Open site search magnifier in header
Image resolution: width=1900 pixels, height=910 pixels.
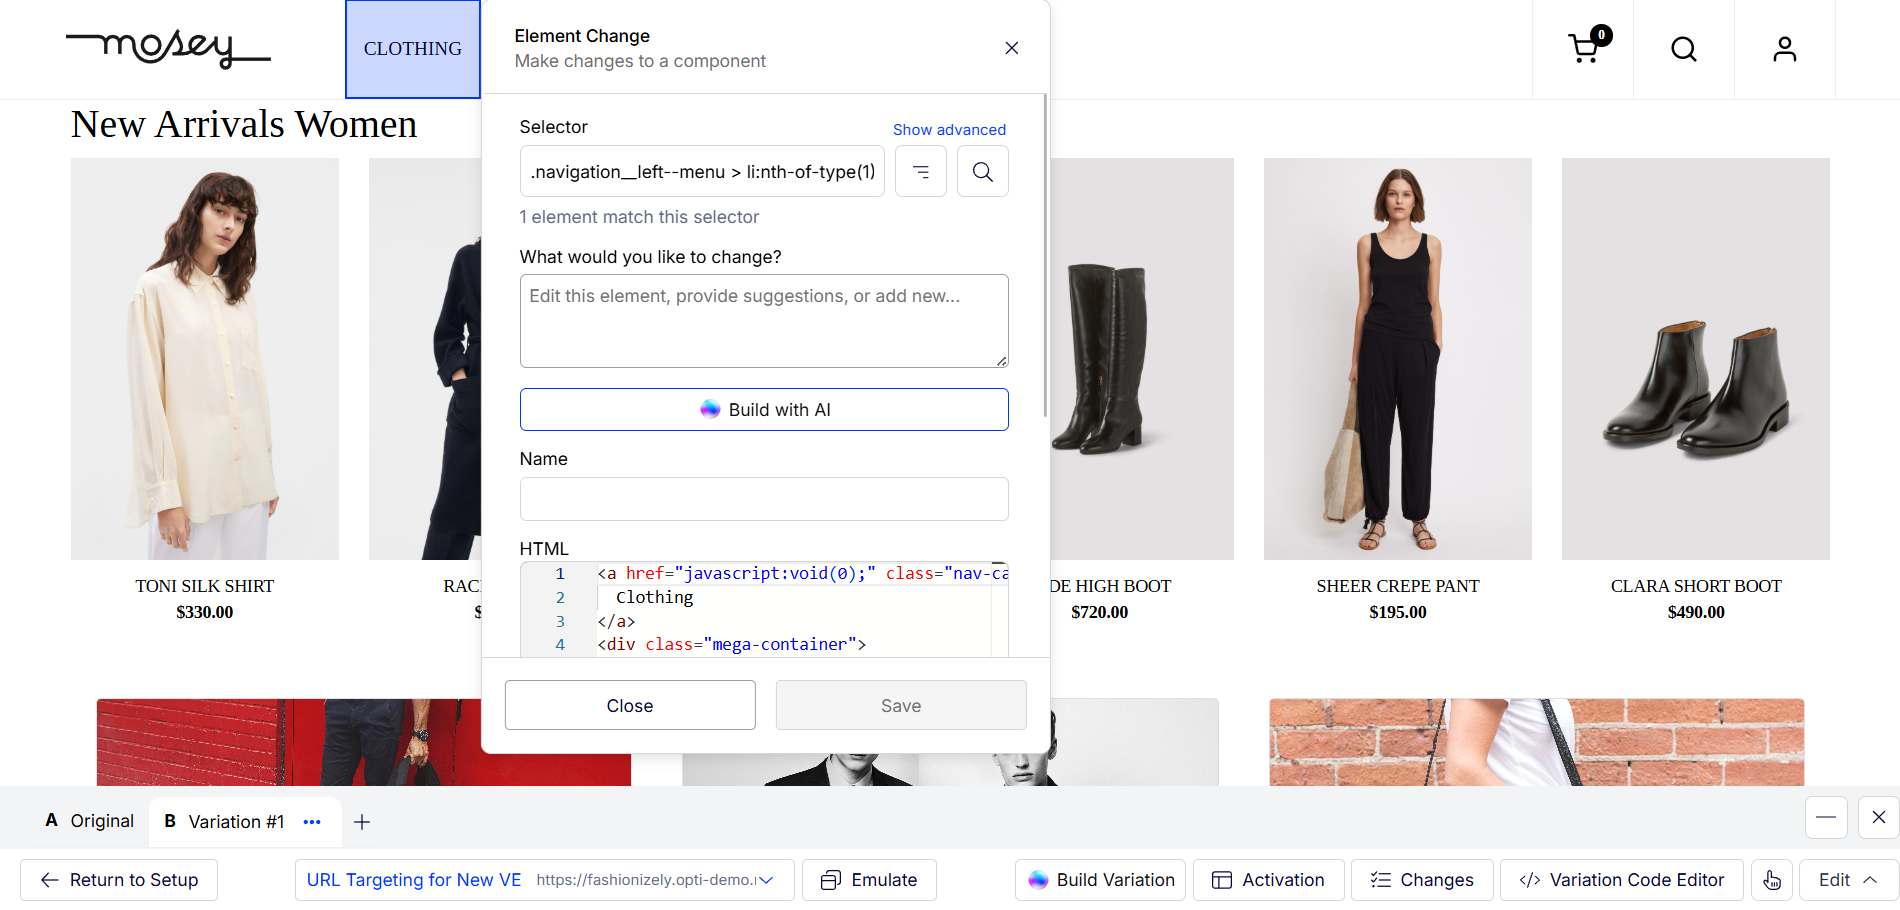pos(1684,49)
